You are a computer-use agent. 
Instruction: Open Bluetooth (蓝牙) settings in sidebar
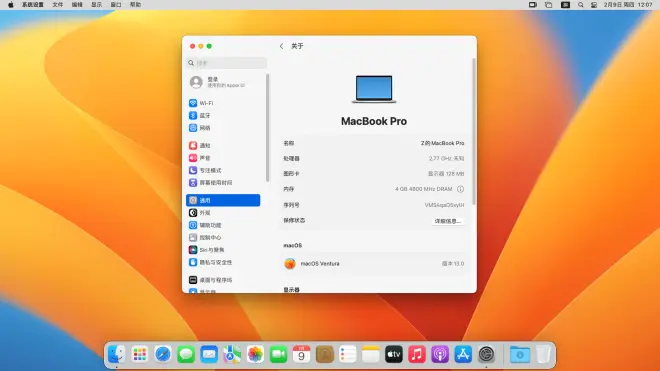(x=223, y=115)
